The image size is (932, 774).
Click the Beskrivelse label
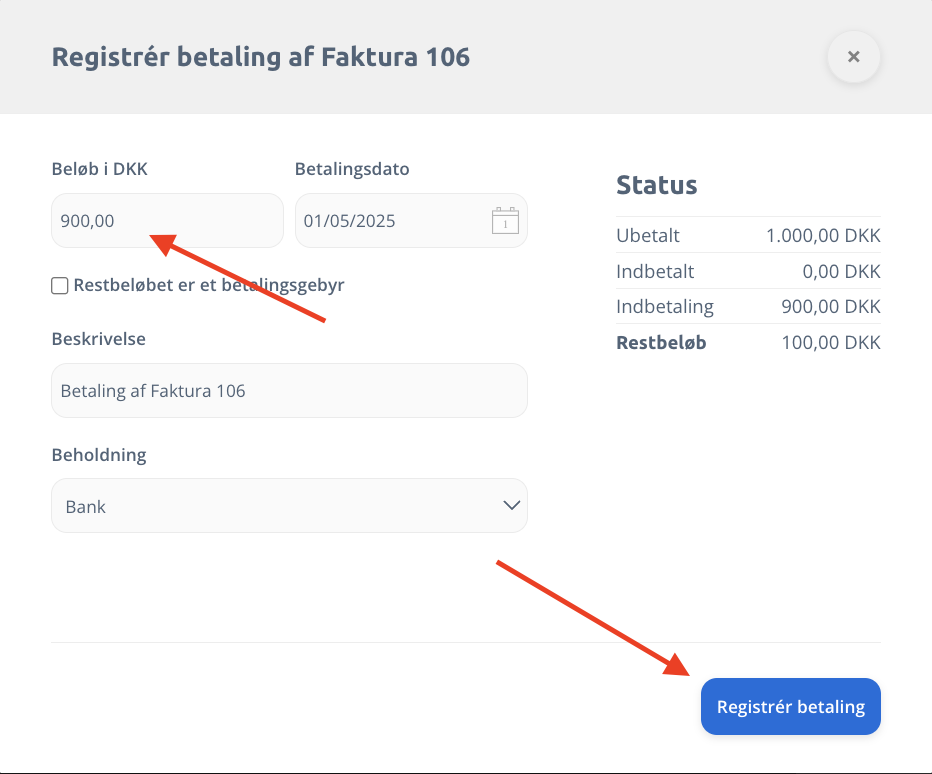pyautogui.click(x=99, y=339)
